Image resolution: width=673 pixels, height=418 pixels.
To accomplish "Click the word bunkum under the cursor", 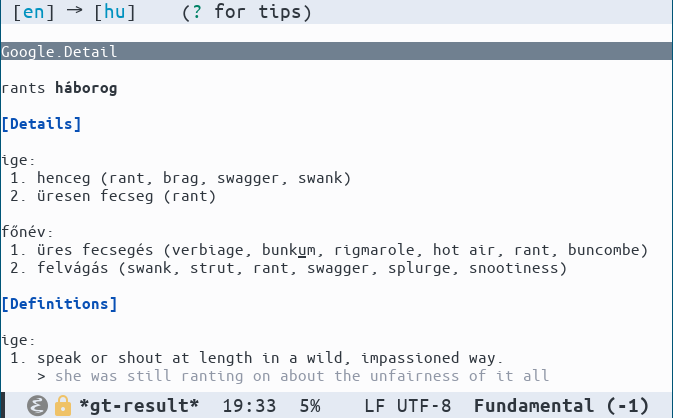I will (x=288, y=250).
